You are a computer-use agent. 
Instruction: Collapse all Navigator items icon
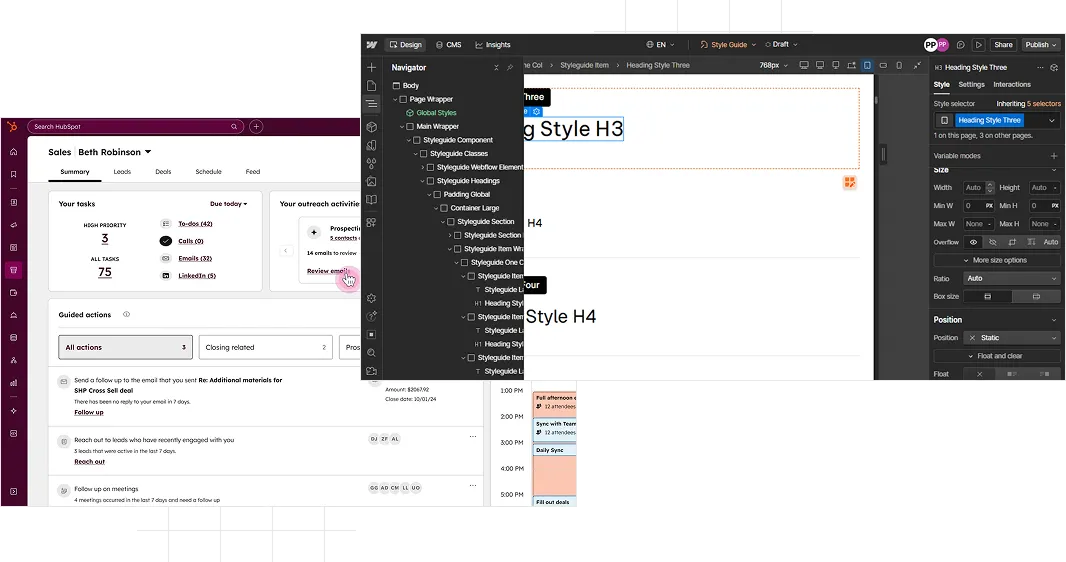[x=496, y=67]
